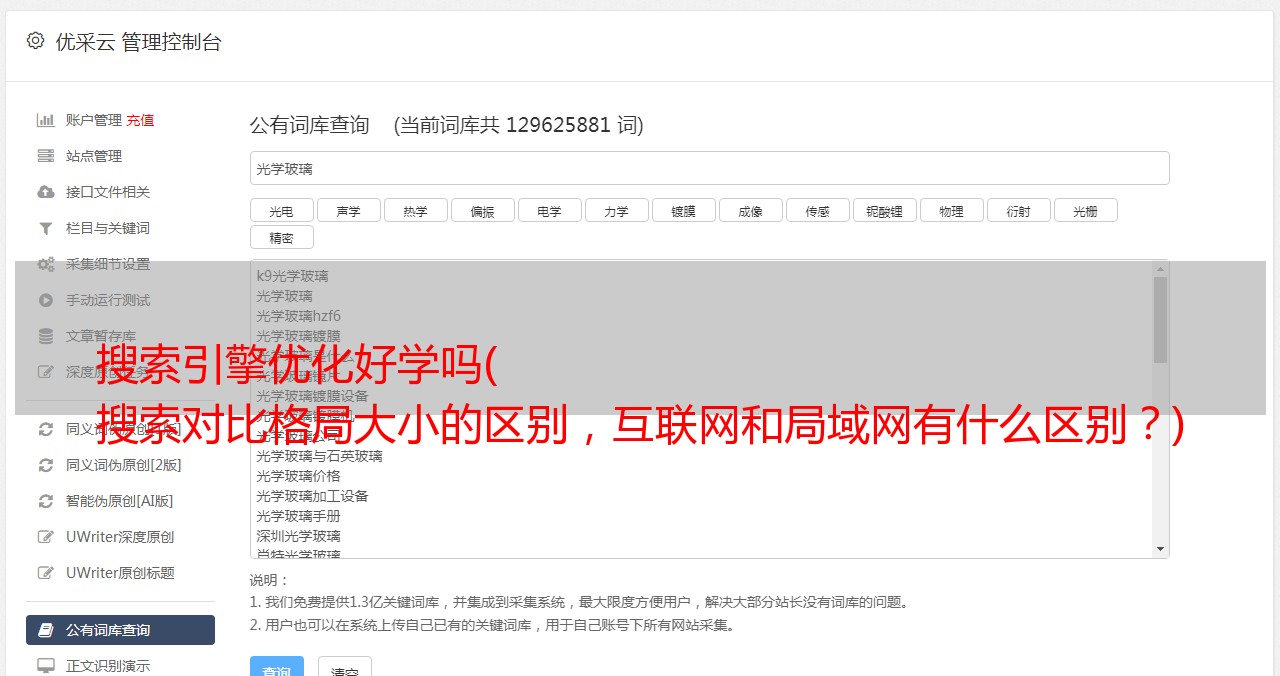Open 正文识别演示 via its monitor icon
Viewport: 1280px width, 676px height.
tap(45, 666)
